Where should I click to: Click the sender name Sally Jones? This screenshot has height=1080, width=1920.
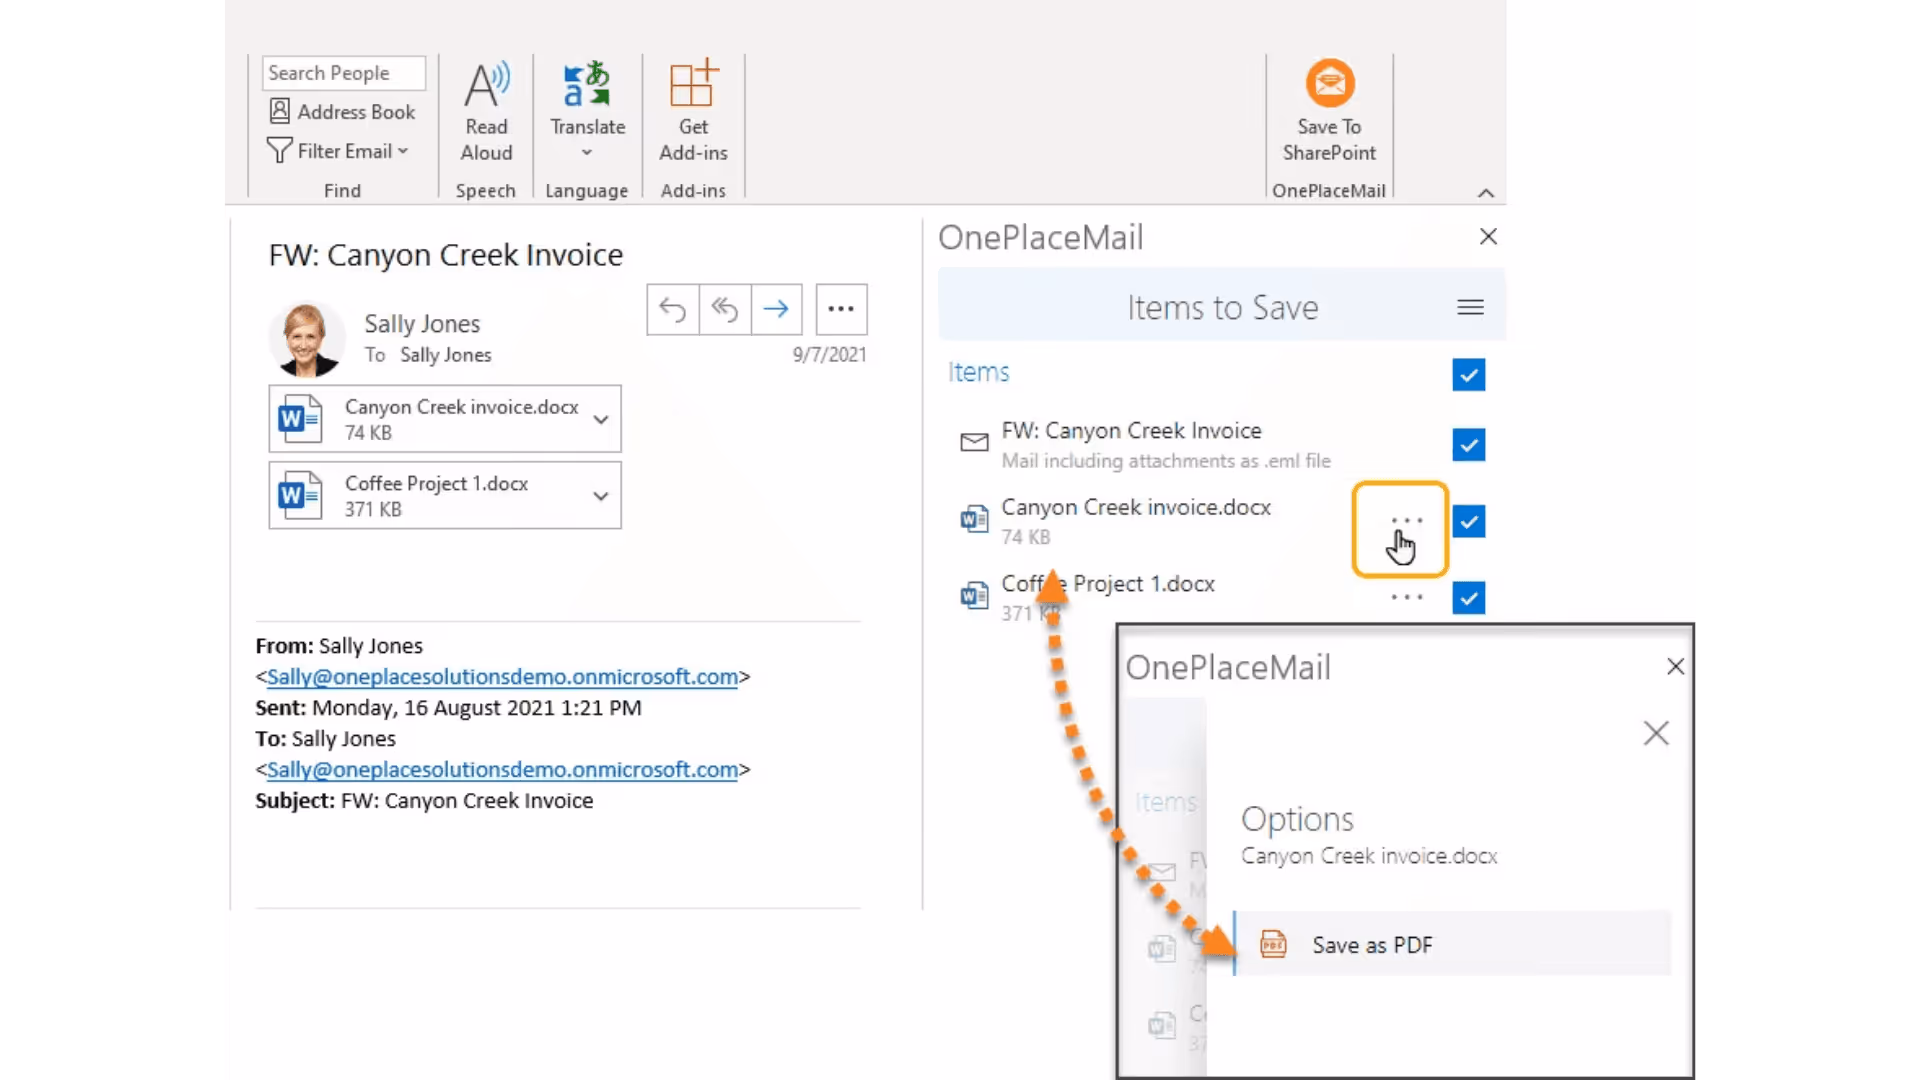pos(422,324)
